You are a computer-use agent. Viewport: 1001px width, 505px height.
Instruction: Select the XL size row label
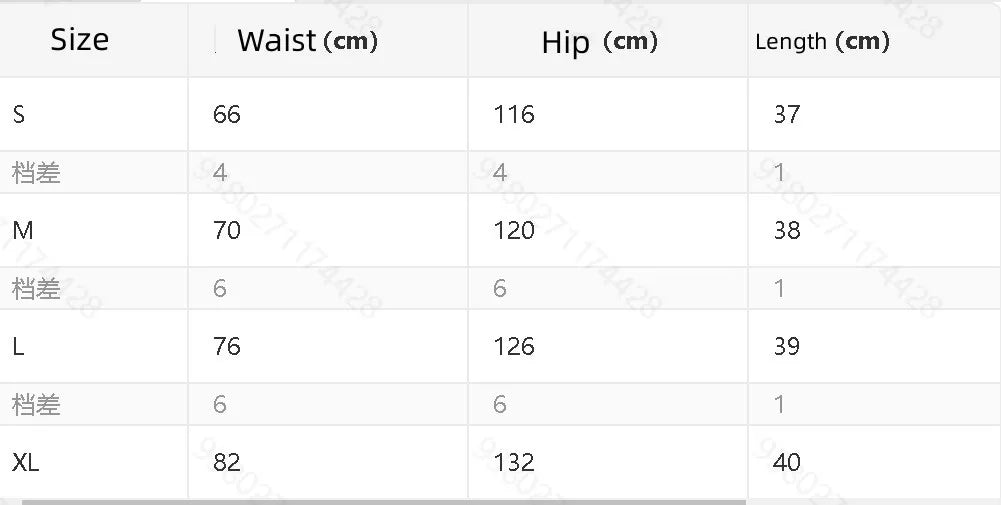(x=26, y=462)
